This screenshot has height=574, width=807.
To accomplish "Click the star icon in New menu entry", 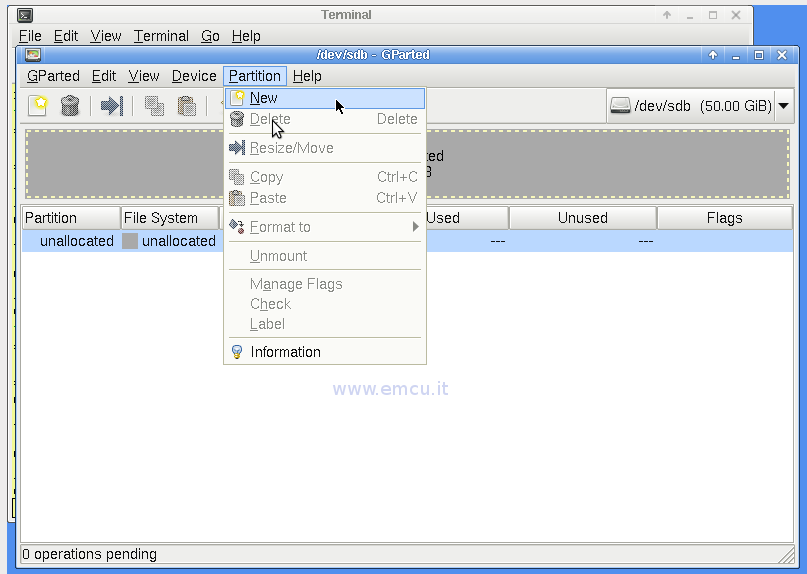I will point(237,97).
